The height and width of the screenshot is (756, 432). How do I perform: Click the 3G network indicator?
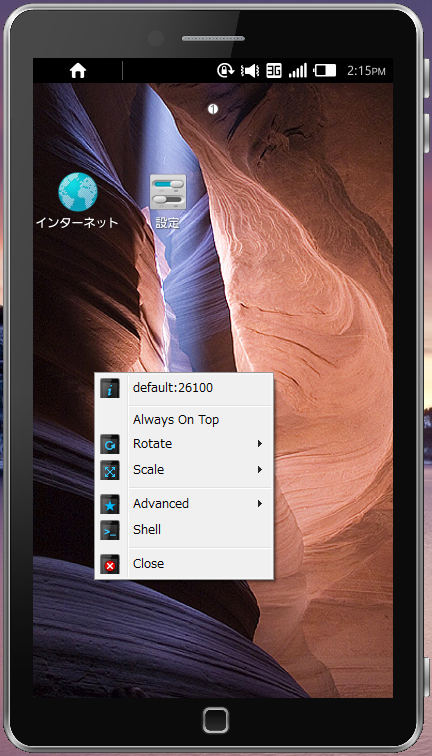pos(274,71)
